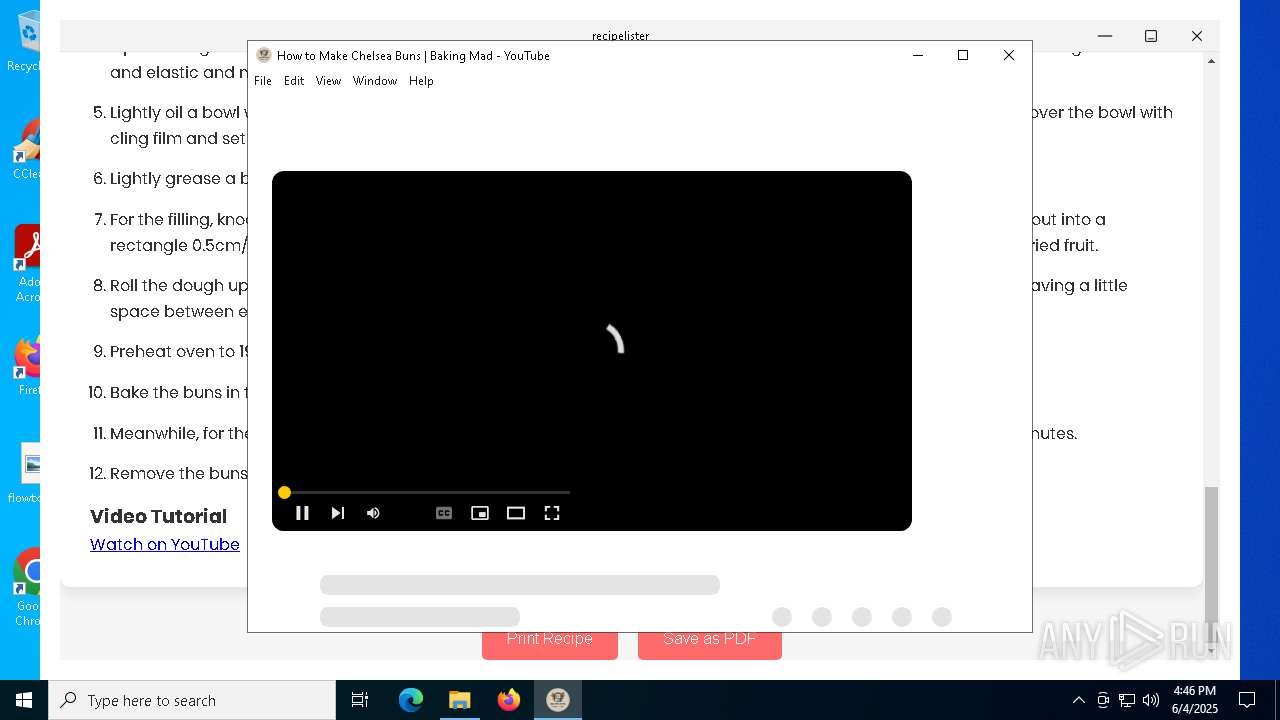
Task: Open the File menu
Action: 263,81
